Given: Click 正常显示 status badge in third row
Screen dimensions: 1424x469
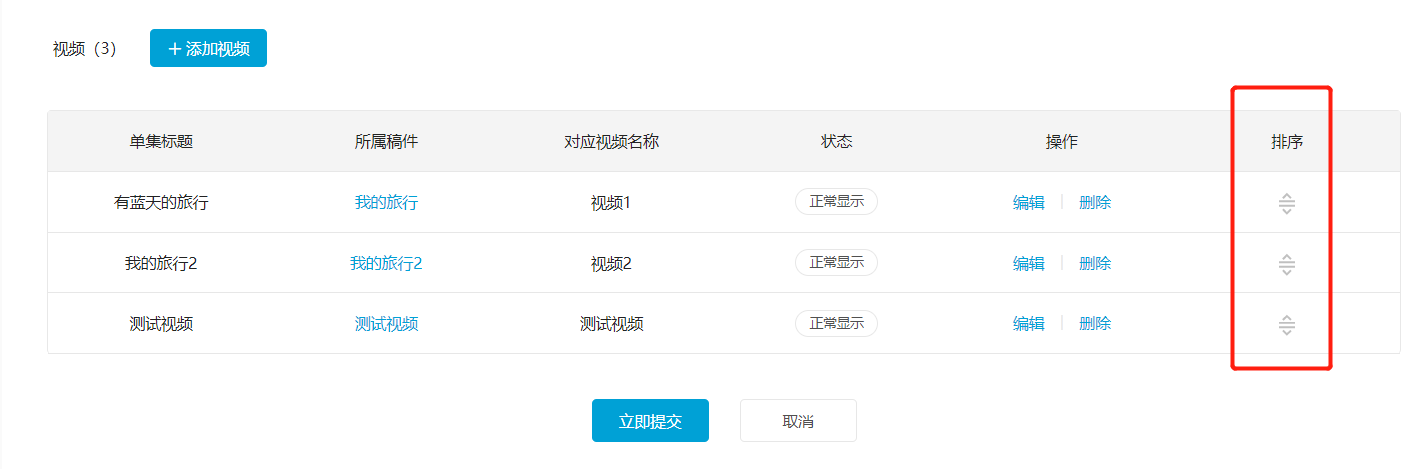Looking at the screenshot, I should point(836,323).
